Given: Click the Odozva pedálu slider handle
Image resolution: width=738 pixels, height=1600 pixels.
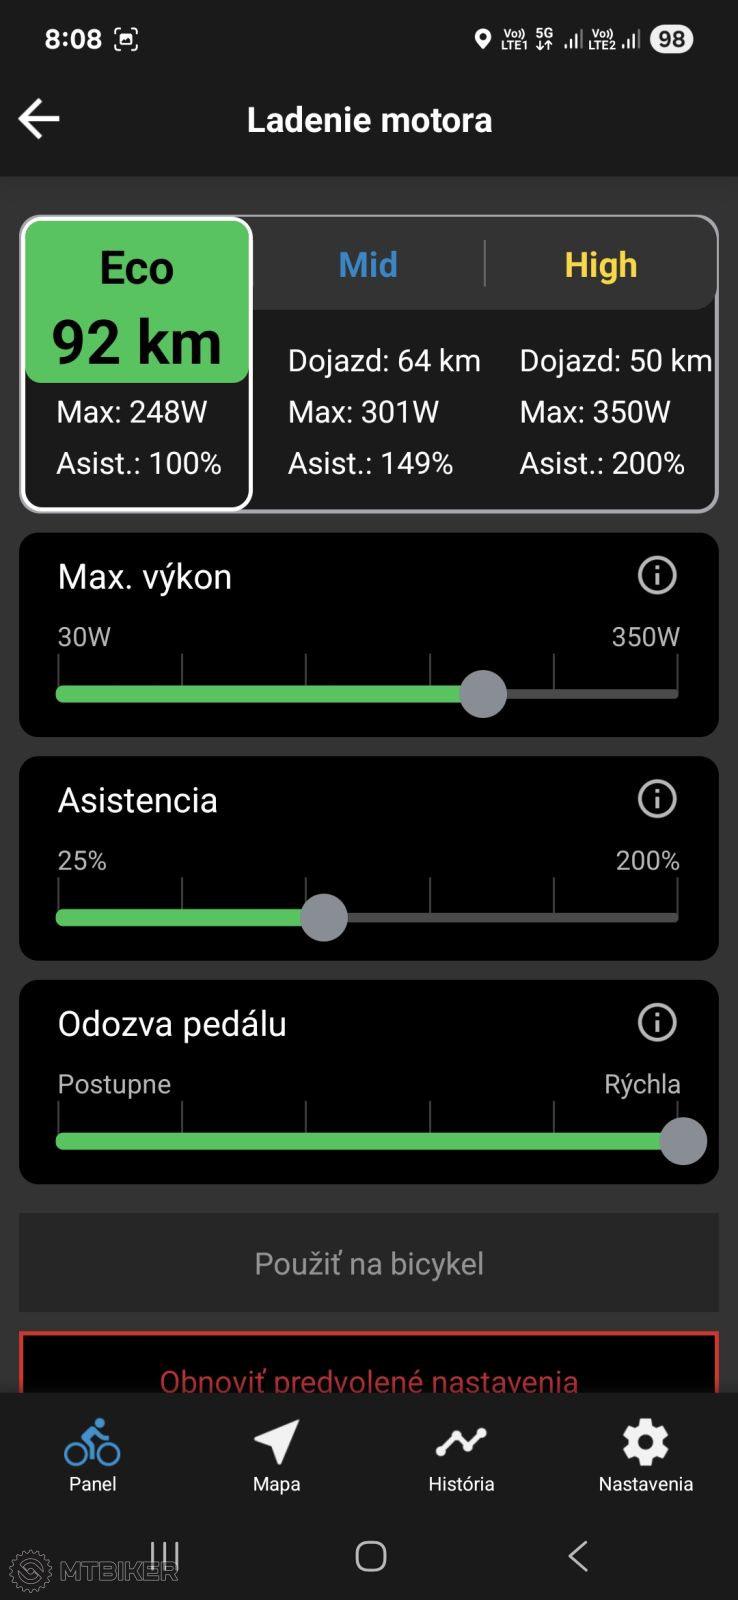Looking at the screenshot, I should click(x=683, y=1141).
